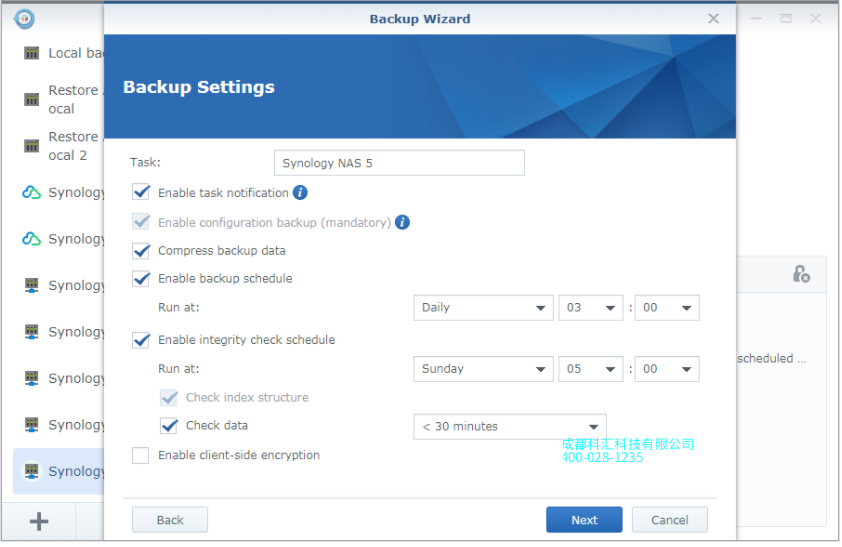The width and height of the screenshot is (842, 547).
Task: Open the integrity check minute dropdown
Action: coord(667,369)
